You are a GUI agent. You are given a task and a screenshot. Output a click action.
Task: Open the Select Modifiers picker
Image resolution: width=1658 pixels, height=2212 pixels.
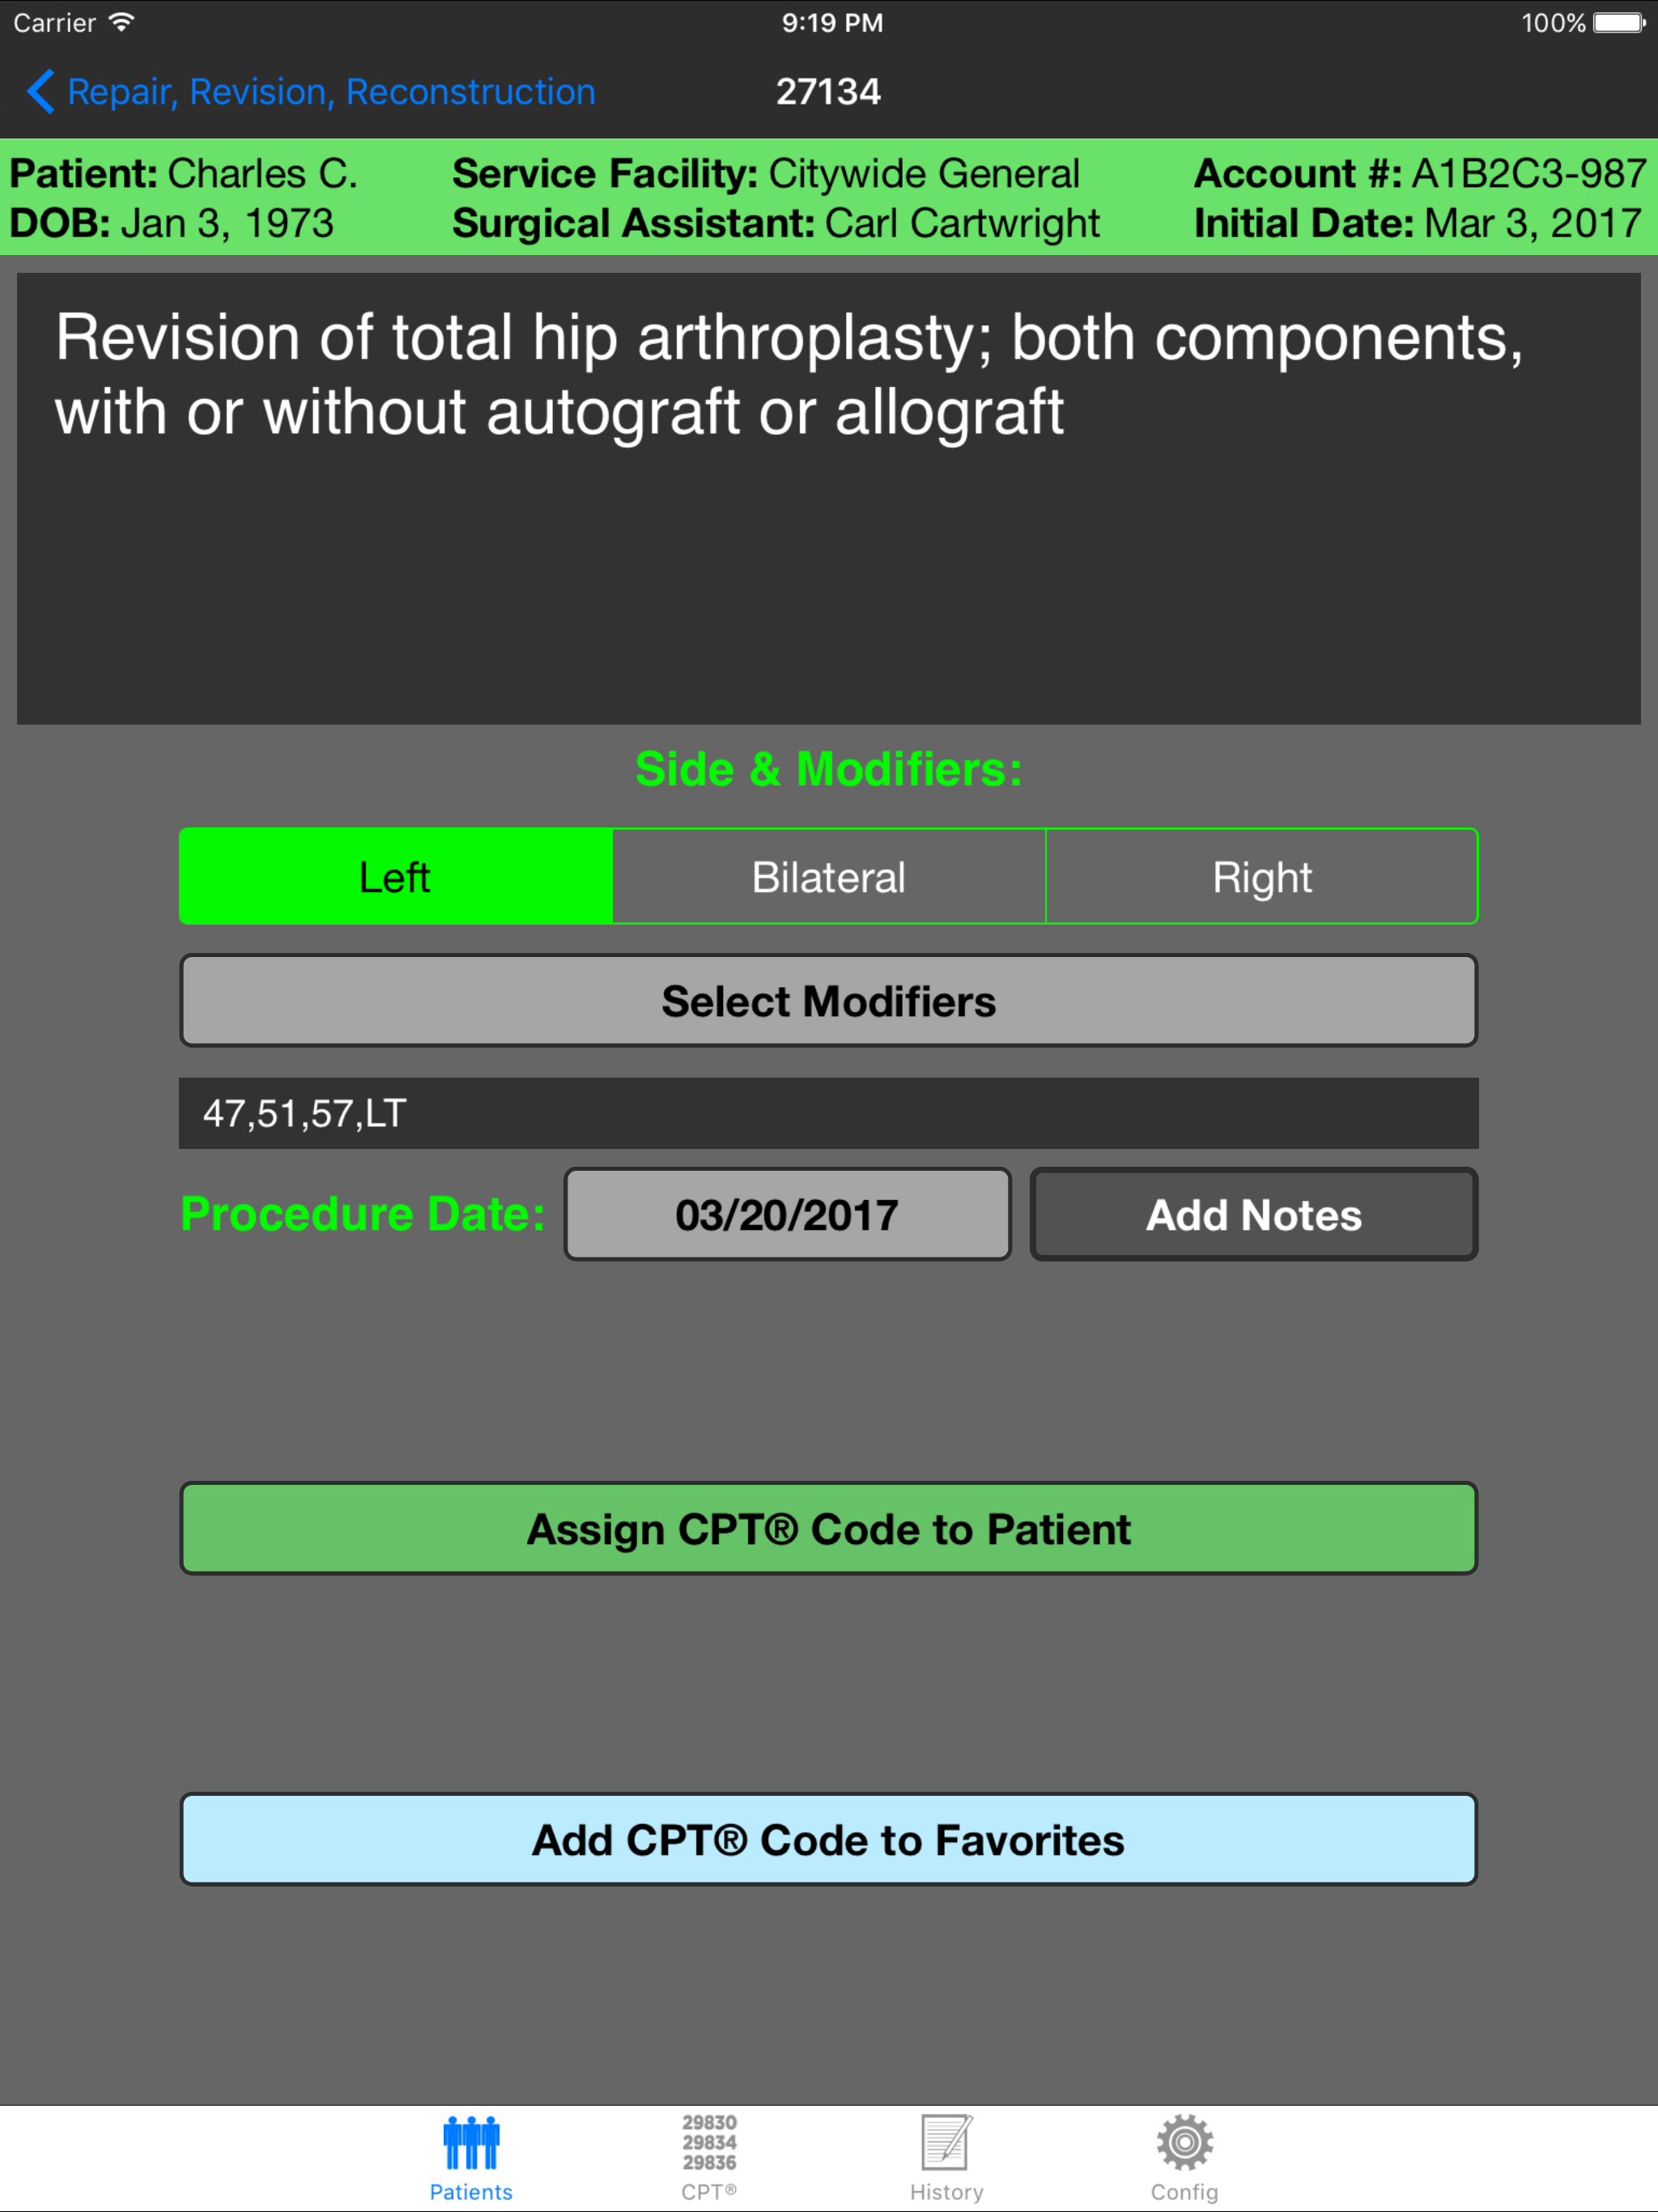click(x=829, y=1001)
